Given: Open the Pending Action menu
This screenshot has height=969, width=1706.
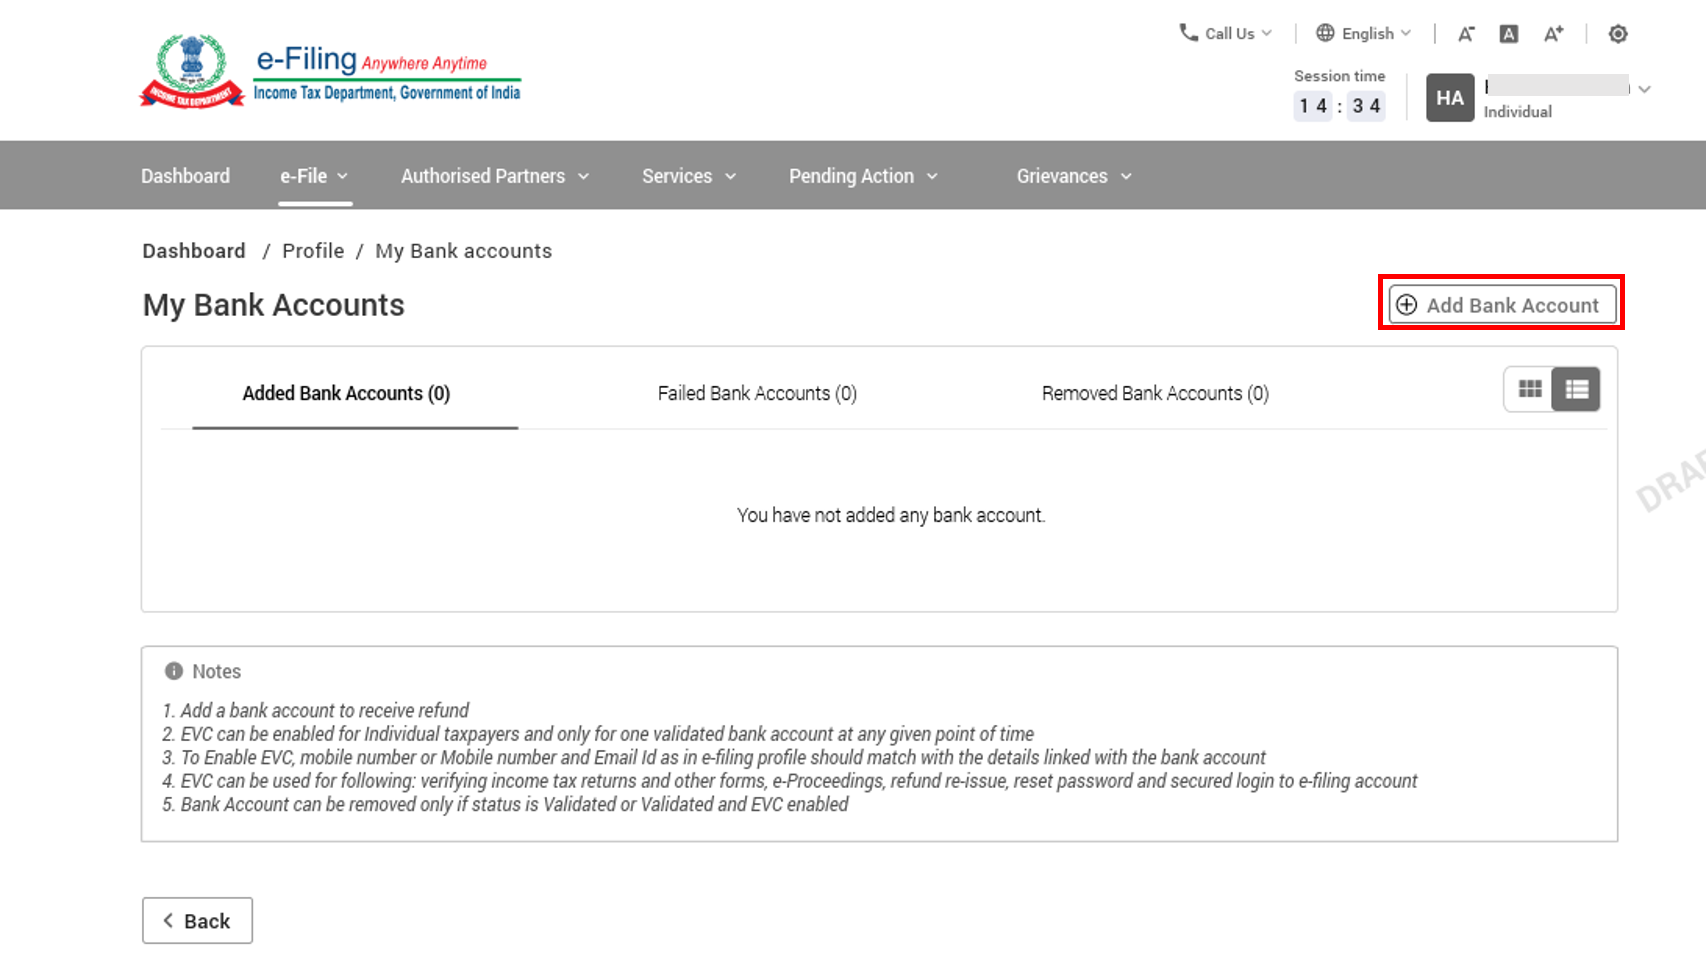Looking at the screenshot, I should [x=863, y=176].
